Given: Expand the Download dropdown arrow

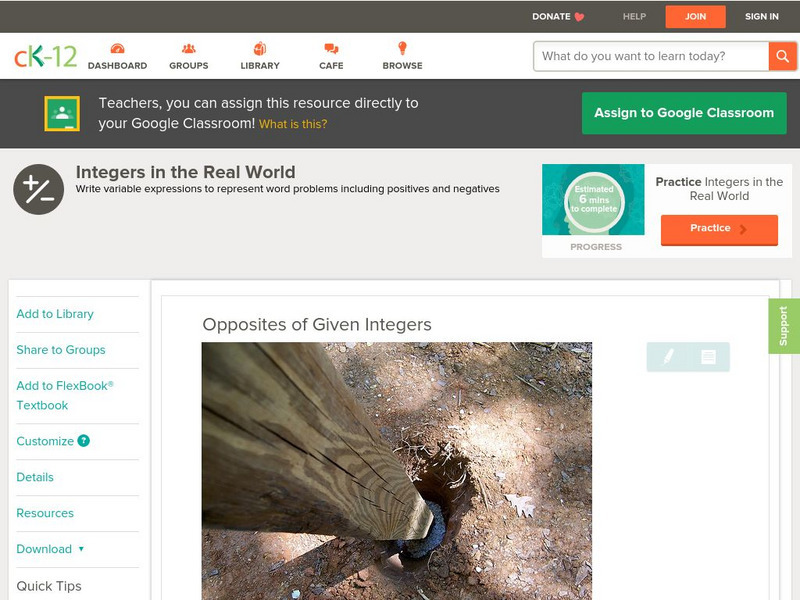Looking at the screenshot, I should 81,549.
